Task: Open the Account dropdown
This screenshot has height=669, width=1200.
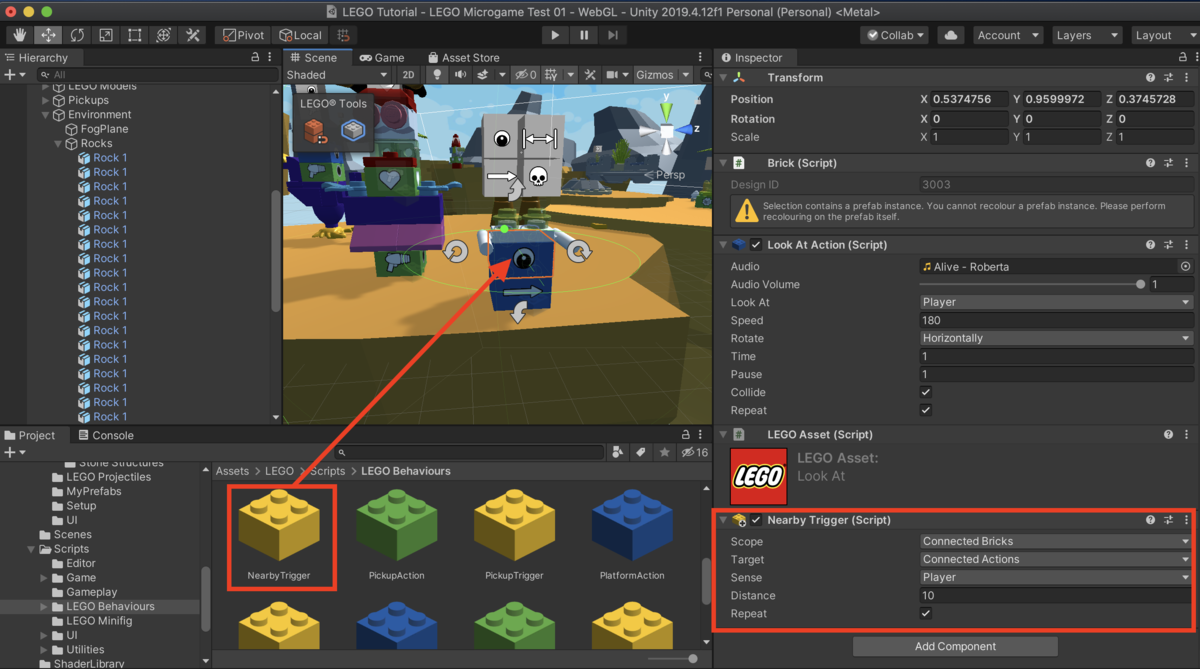Action: click(1006, 35)
